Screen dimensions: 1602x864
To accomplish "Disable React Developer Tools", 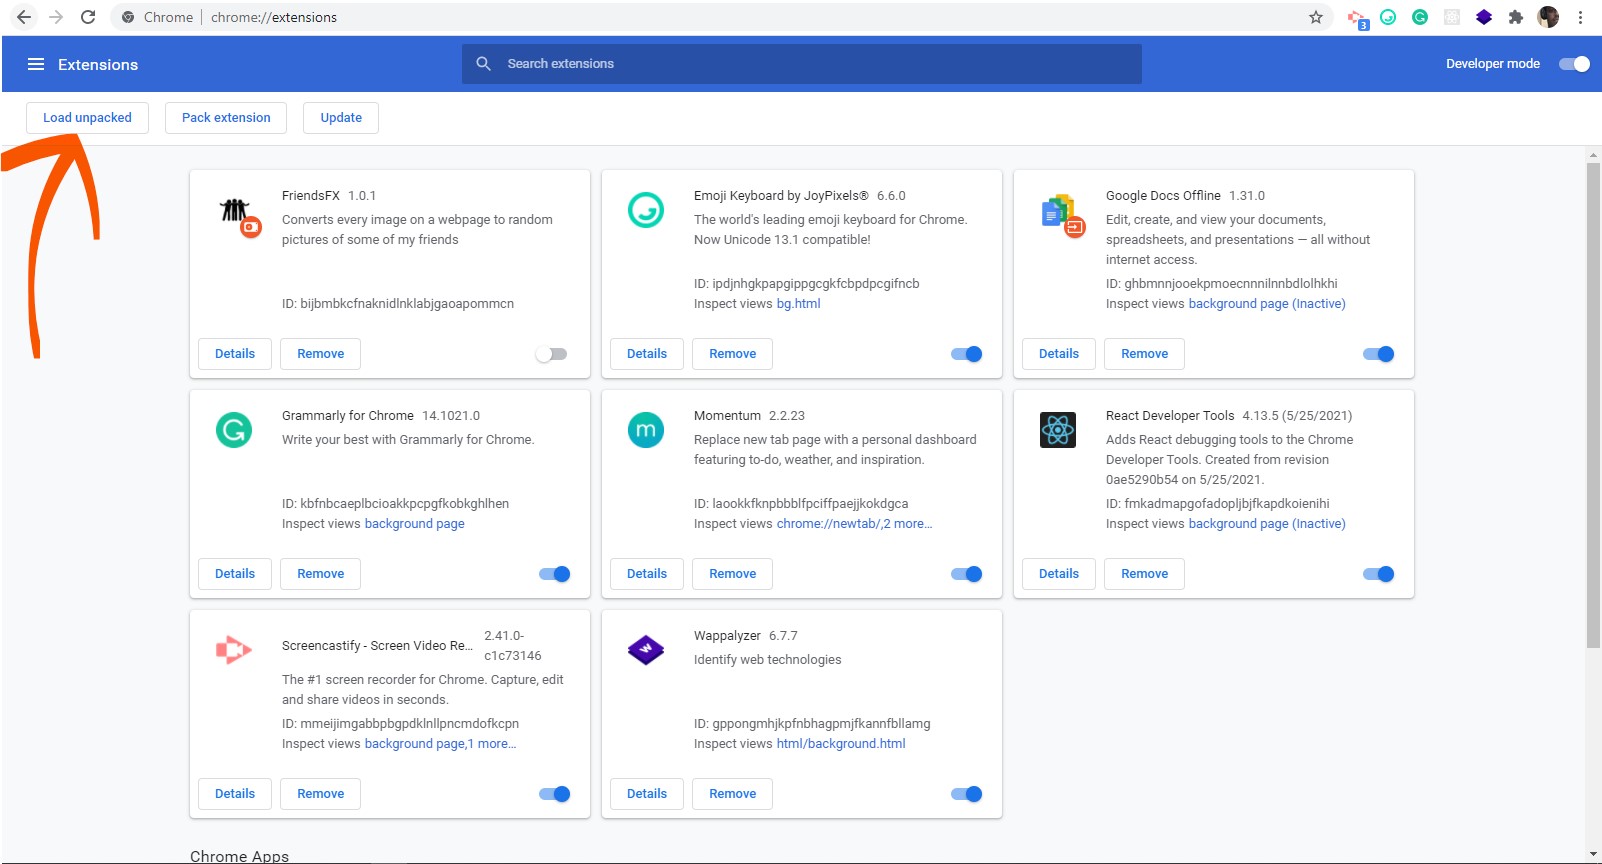I will coord(1379,574).
